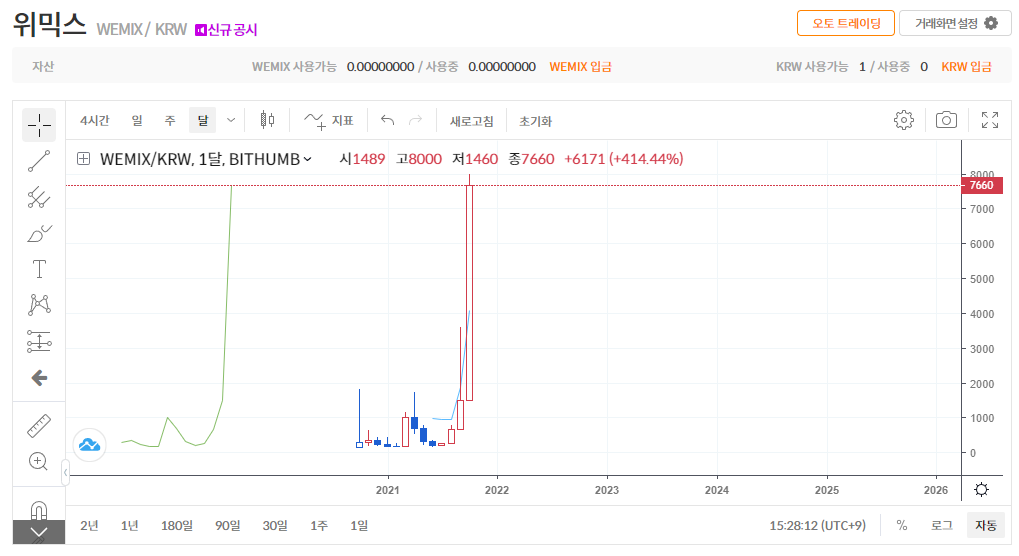
Task: Set range to 90일
Action: coord(227,525)
